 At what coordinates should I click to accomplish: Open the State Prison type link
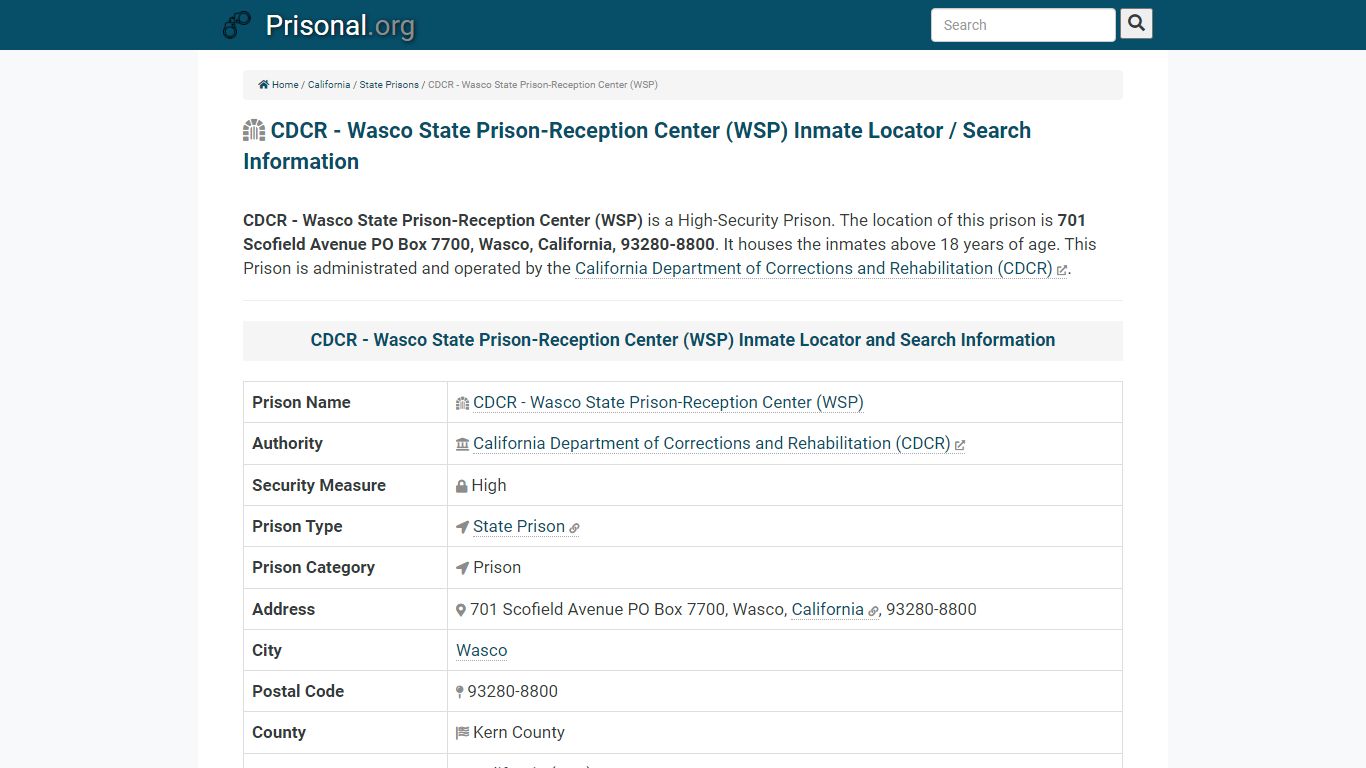click(519, 526)
